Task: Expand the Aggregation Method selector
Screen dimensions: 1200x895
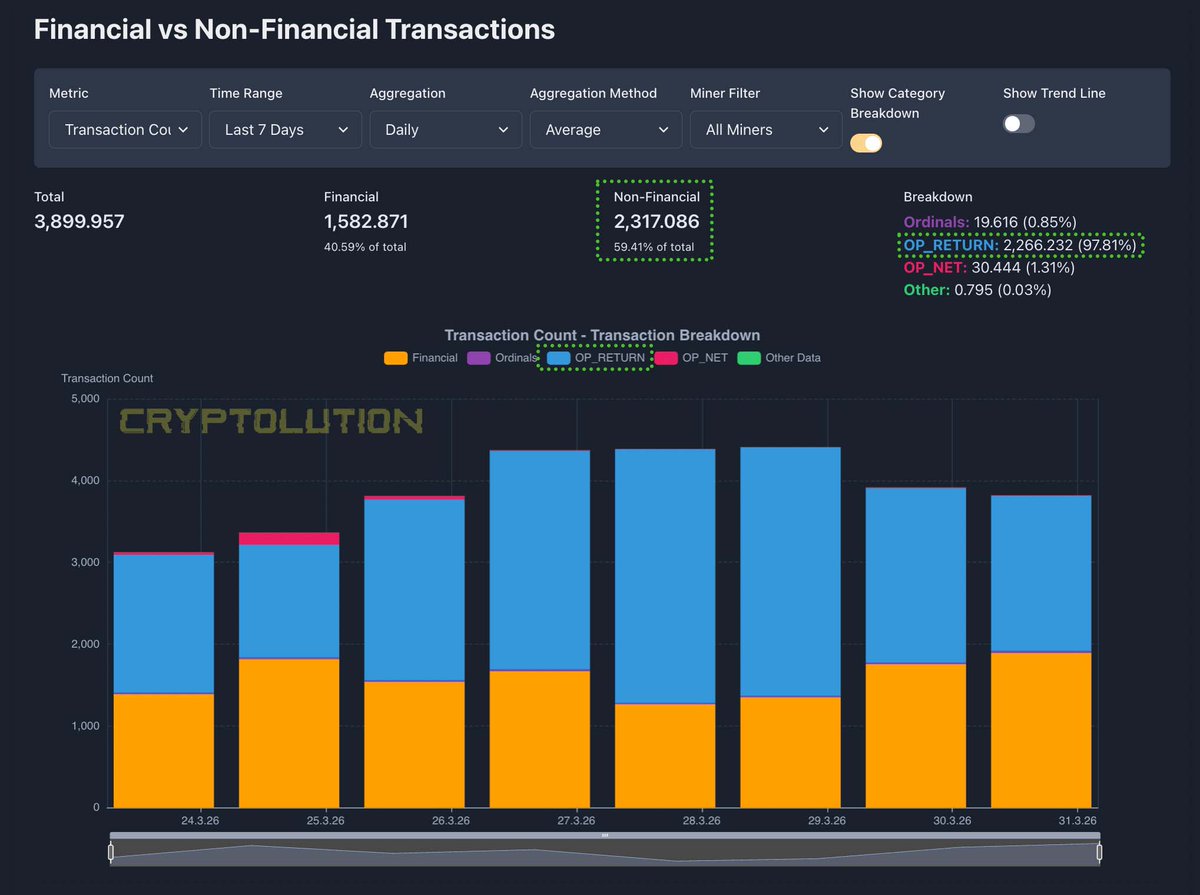Action: point(605,129)
